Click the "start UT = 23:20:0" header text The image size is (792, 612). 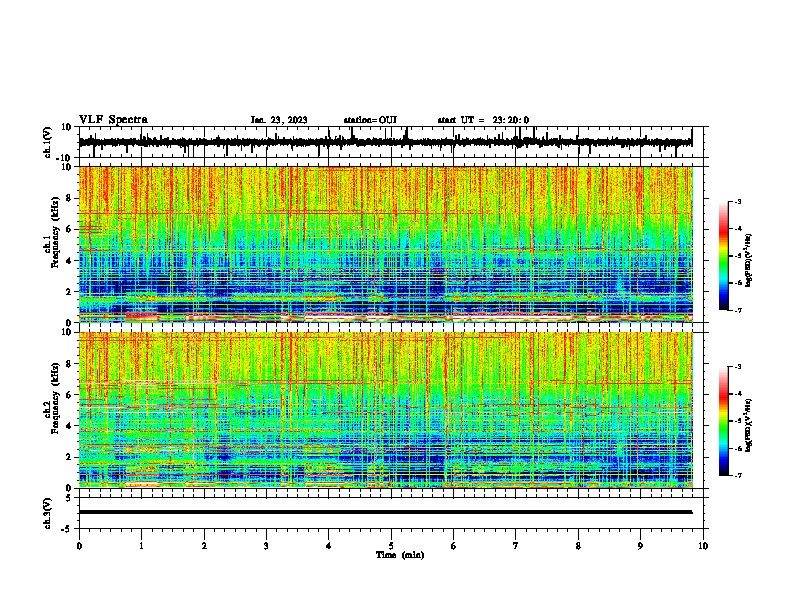click(x=483, y=120)
